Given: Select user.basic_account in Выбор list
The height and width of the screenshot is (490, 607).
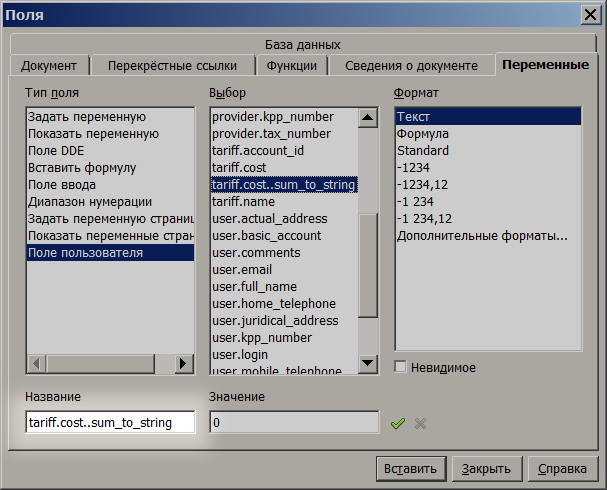Looking at the screenshot, I should click(x=285, y=236).
